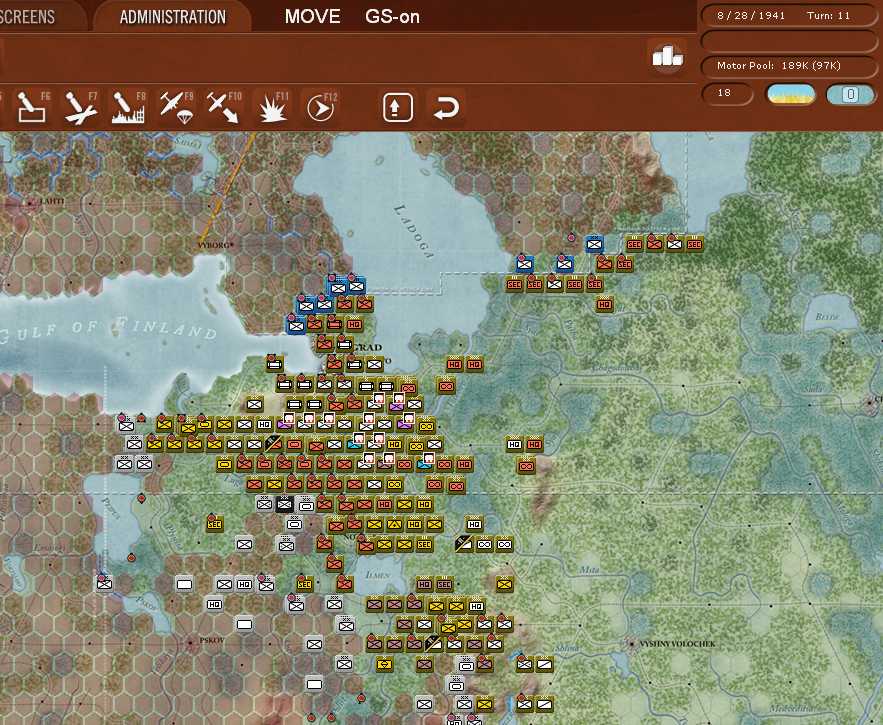Select the yellow mountain triangle unit counter
The height and width of the screenshot is (725, 883).
click(394, 524)
